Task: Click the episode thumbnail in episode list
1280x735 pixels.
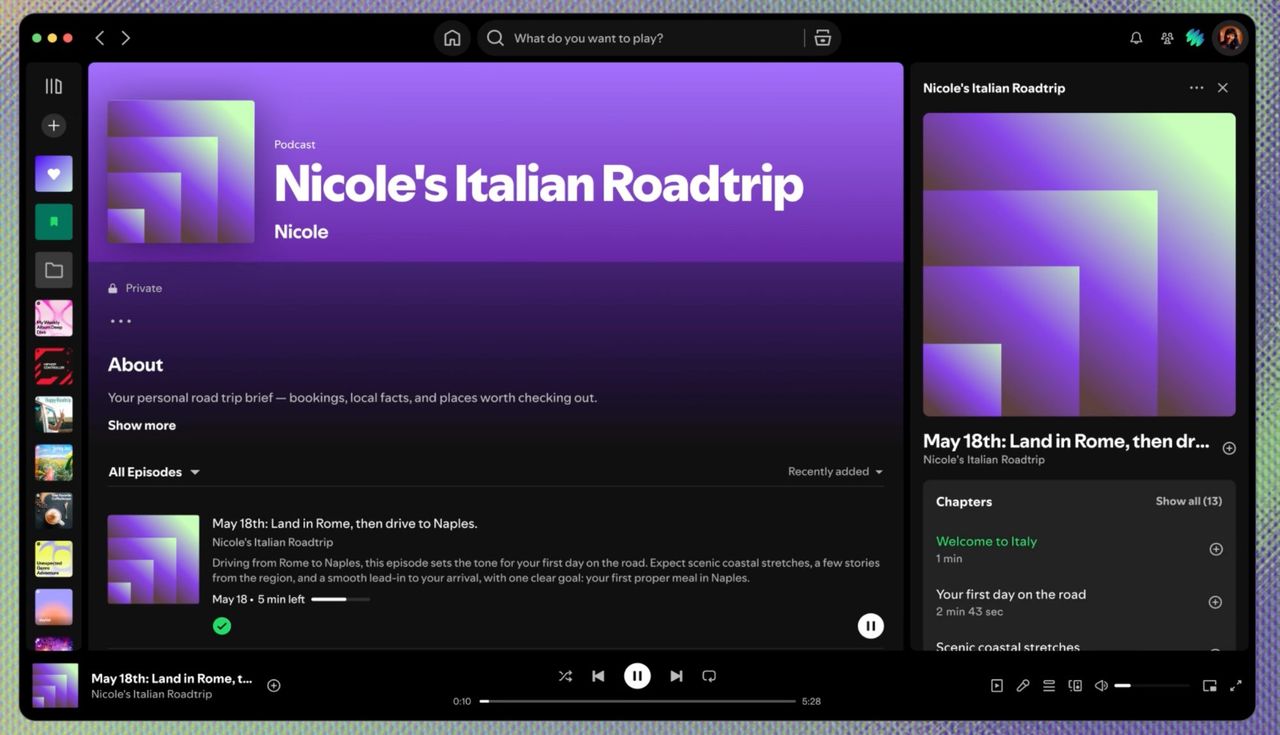Action: click(153, 559)
